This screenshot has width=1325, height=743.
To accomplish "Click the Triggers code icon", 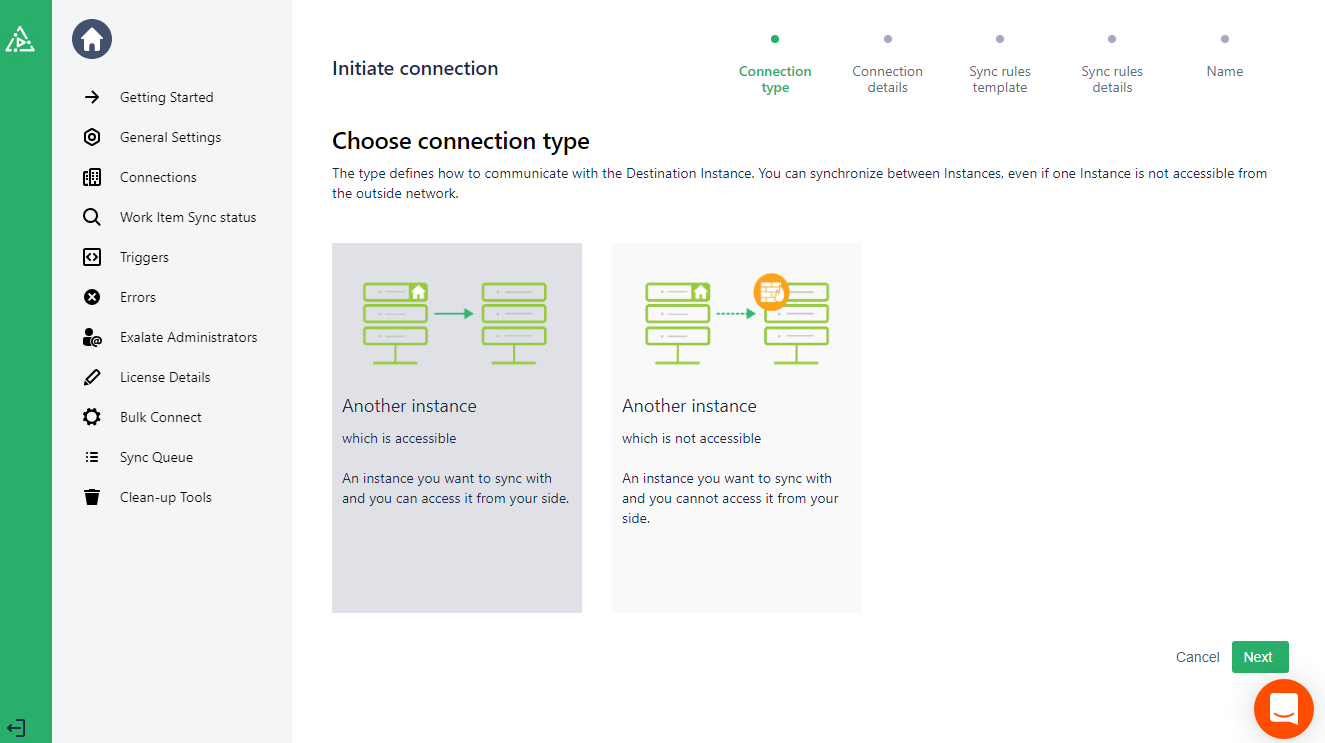I will click(92, 257).
